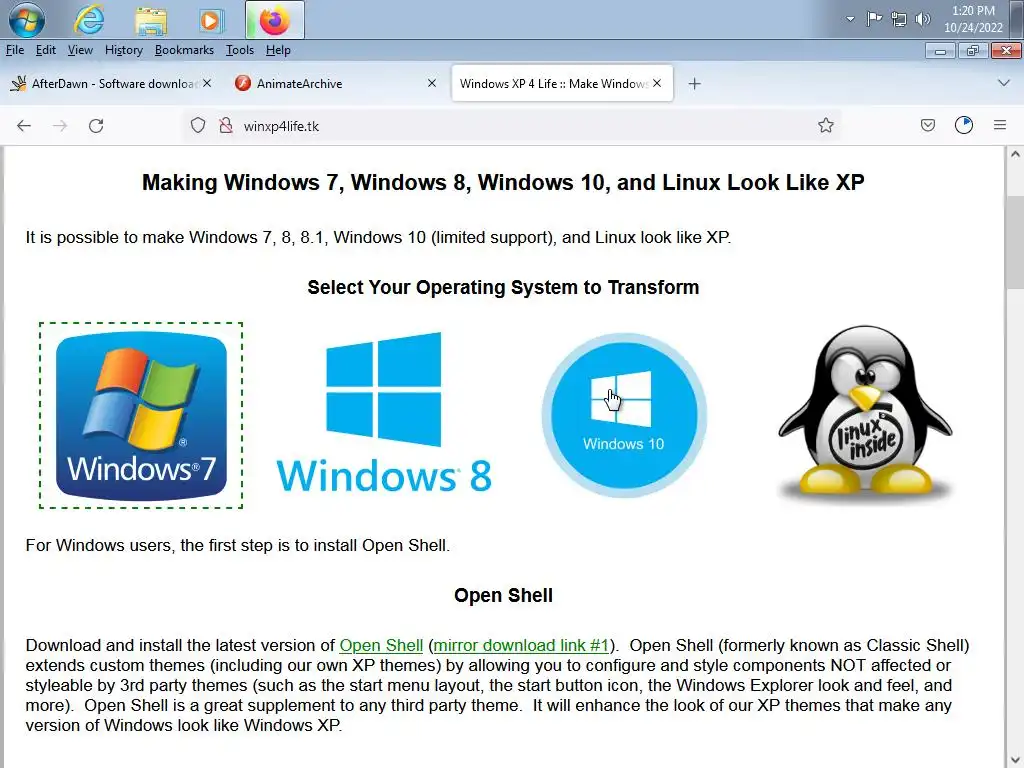Click the page vertical scrollbar thumb
Viewport: 1024px width, 768px height.
[1014, 240]
